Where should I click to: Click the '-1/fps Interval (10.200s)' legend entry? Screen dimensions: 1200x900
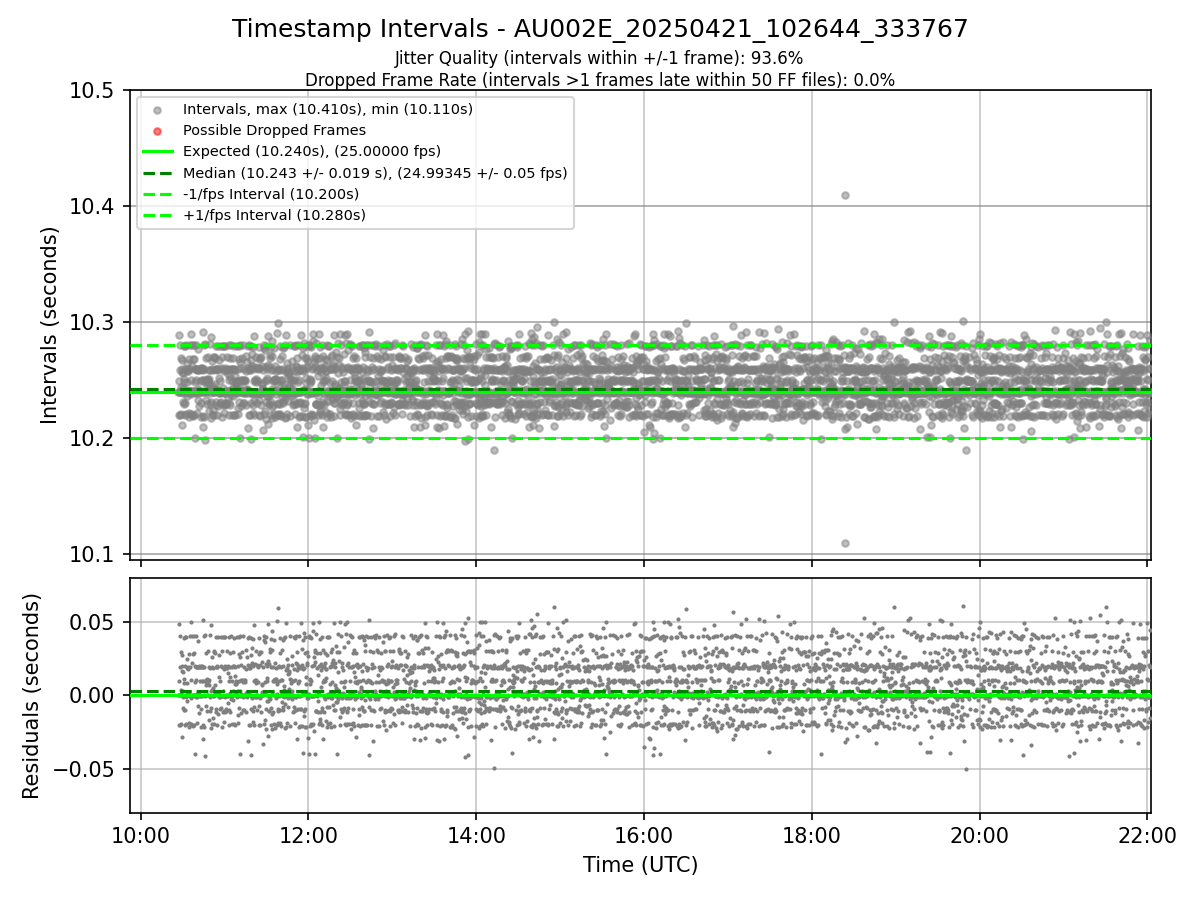coord(271,194)
